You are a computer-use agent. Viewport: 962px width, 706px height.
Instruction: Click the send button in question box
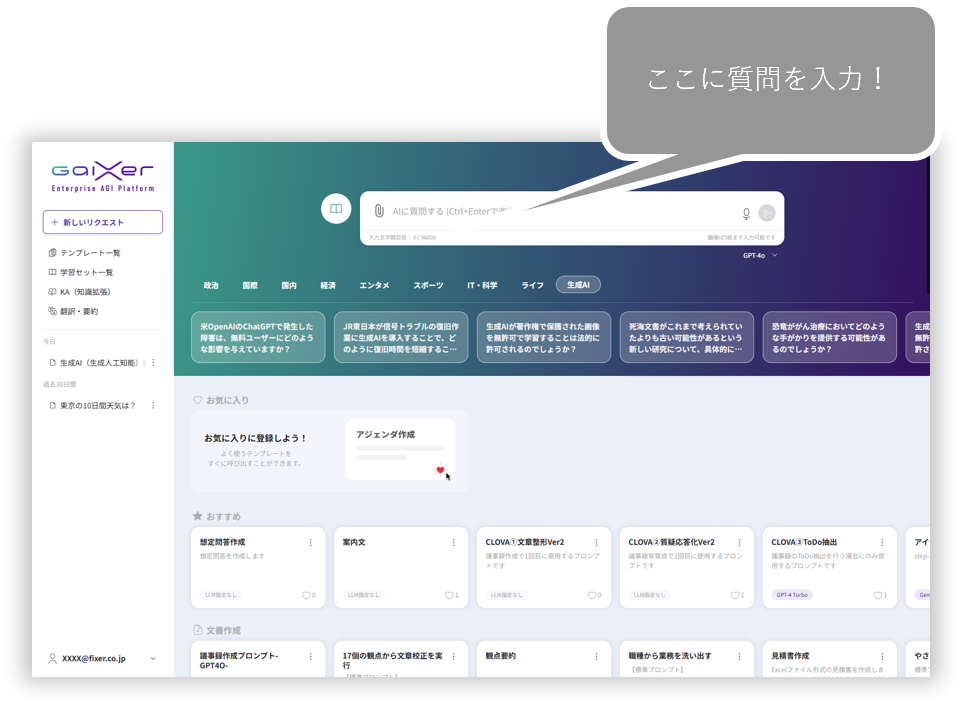coord(767,212)
